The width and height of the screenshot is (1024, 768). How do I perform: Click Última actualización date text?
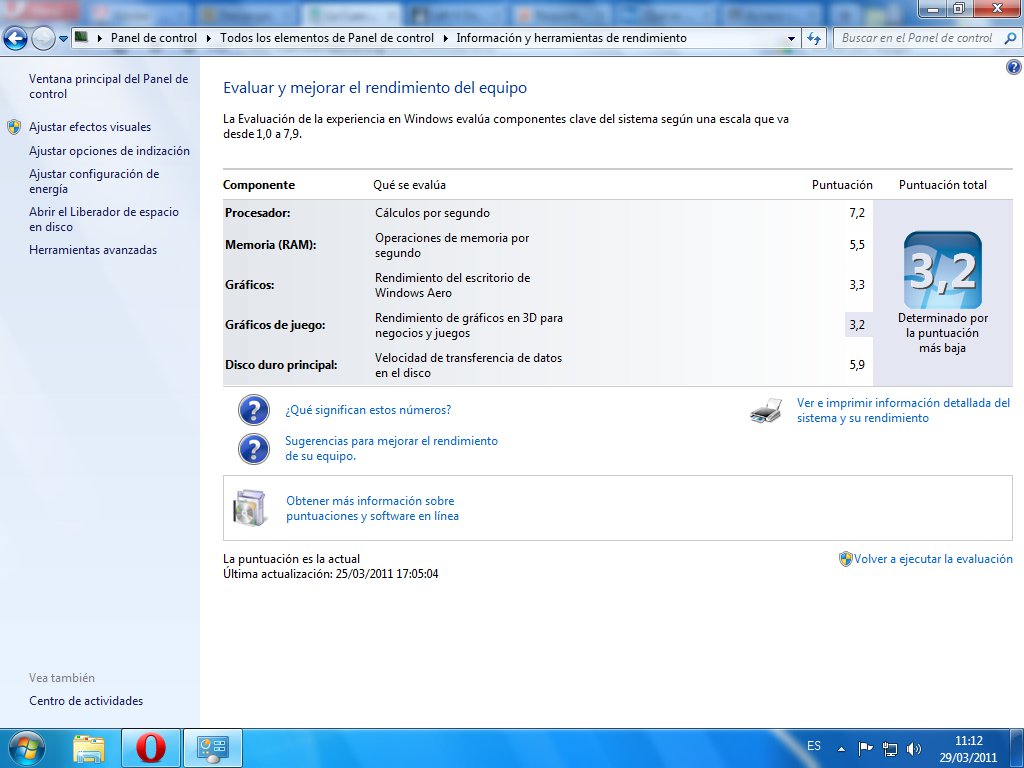tap(330, 574)
